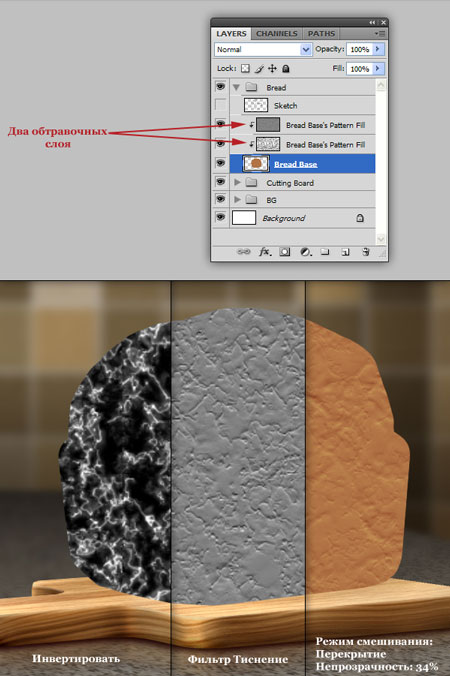Screen dimensions: 450x676
Task: Hide the Background layer
Action: pos(221,217)
